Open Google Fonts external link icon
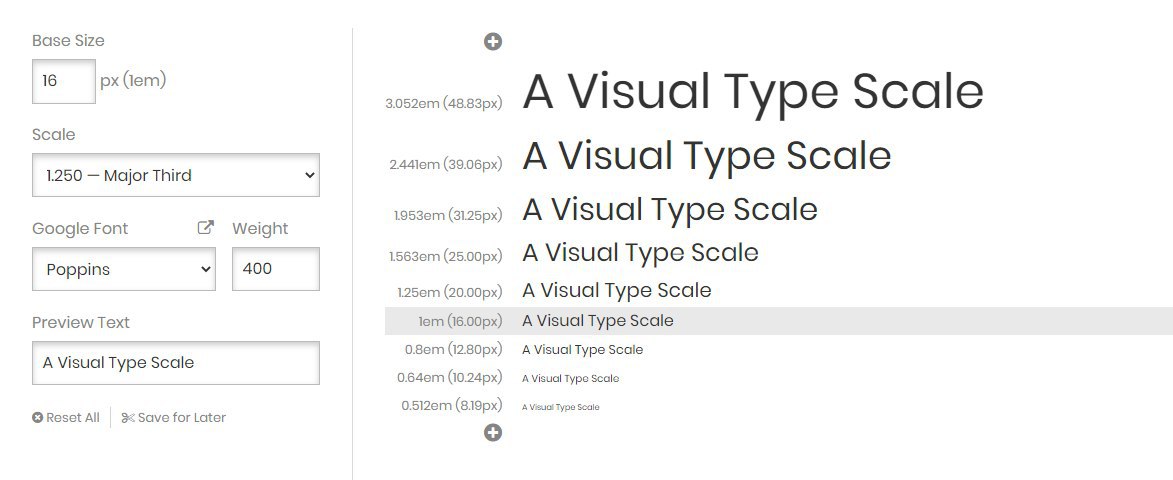The image size is (1173, 480). click(x=206, y=228)
